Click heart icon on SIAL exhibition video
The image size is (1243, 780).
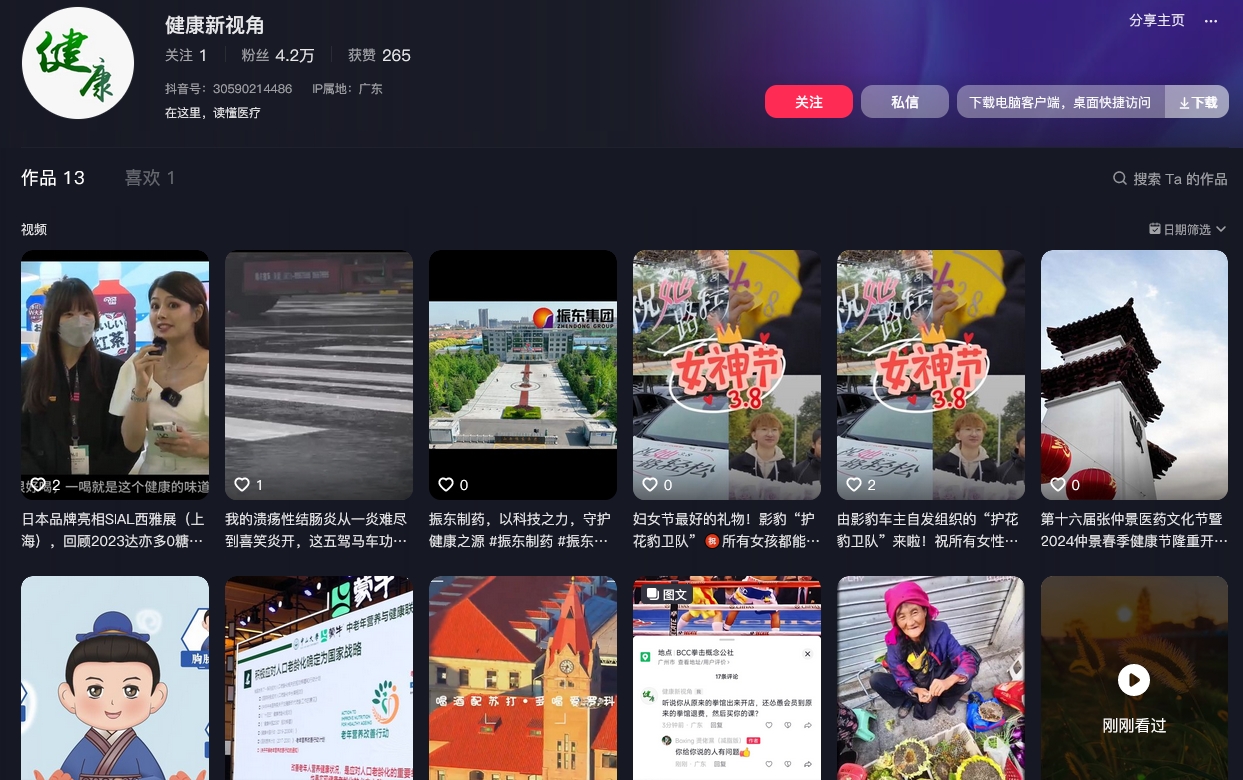pyautogui.click(x=38, y=484)
